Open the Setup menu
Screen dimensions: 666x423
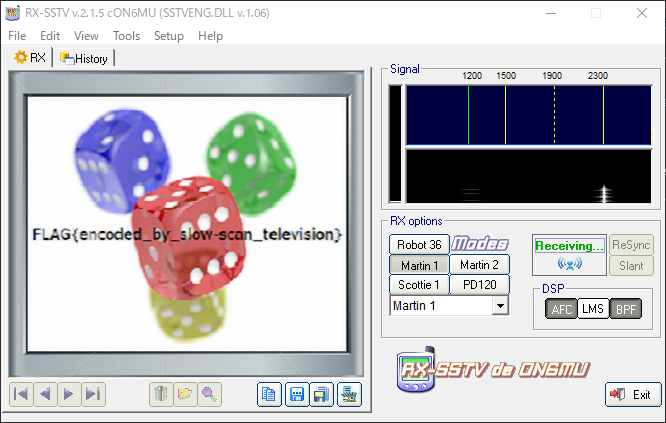point(169,36)
